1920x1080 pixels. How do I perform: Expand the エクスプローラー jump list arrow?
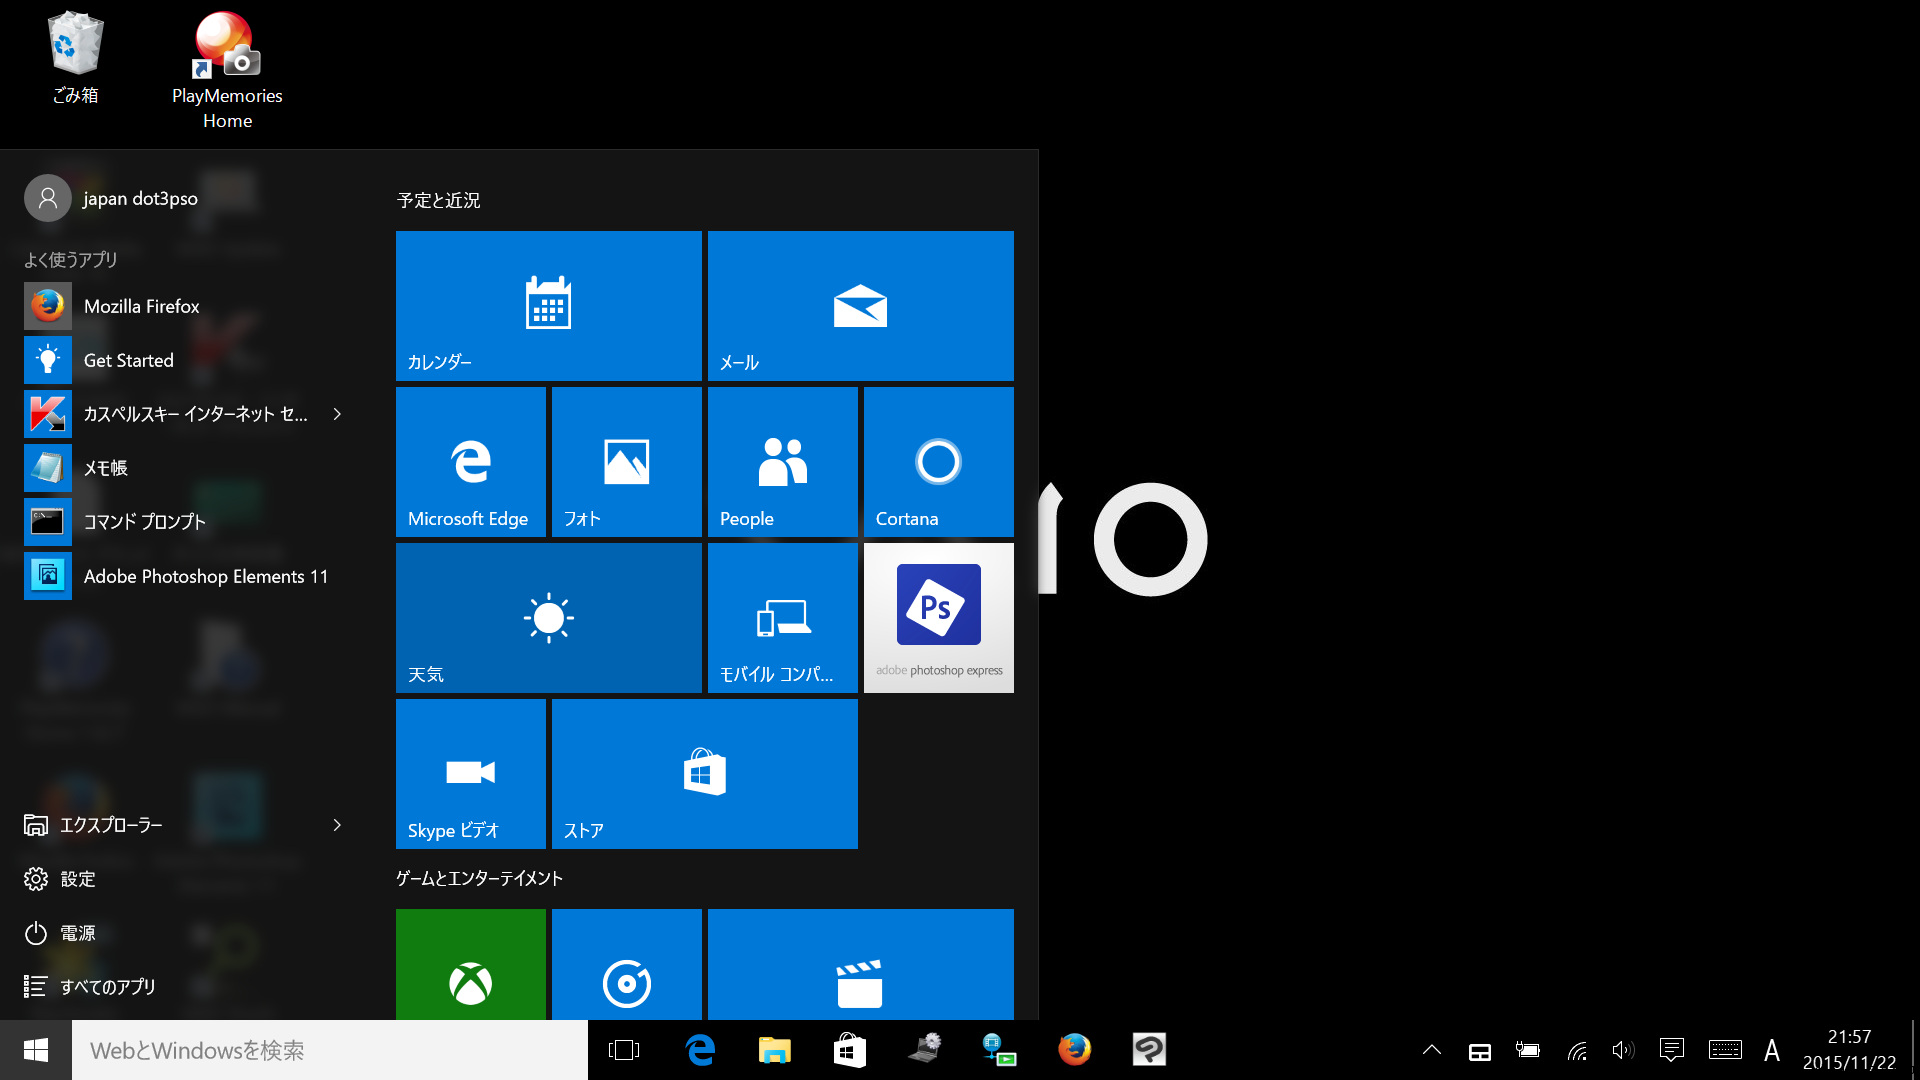point(337,825)
